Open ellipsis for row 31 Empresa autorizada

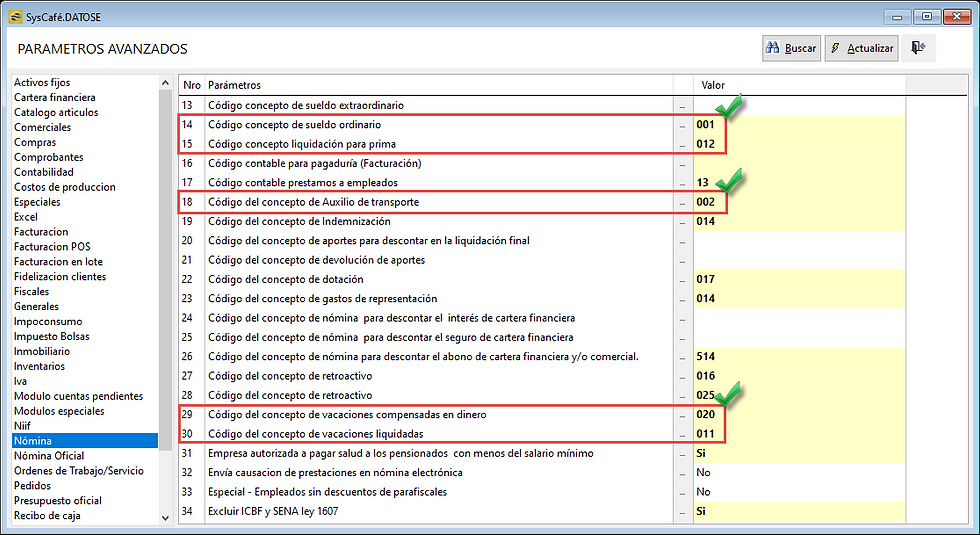click(x=683, y=454)
